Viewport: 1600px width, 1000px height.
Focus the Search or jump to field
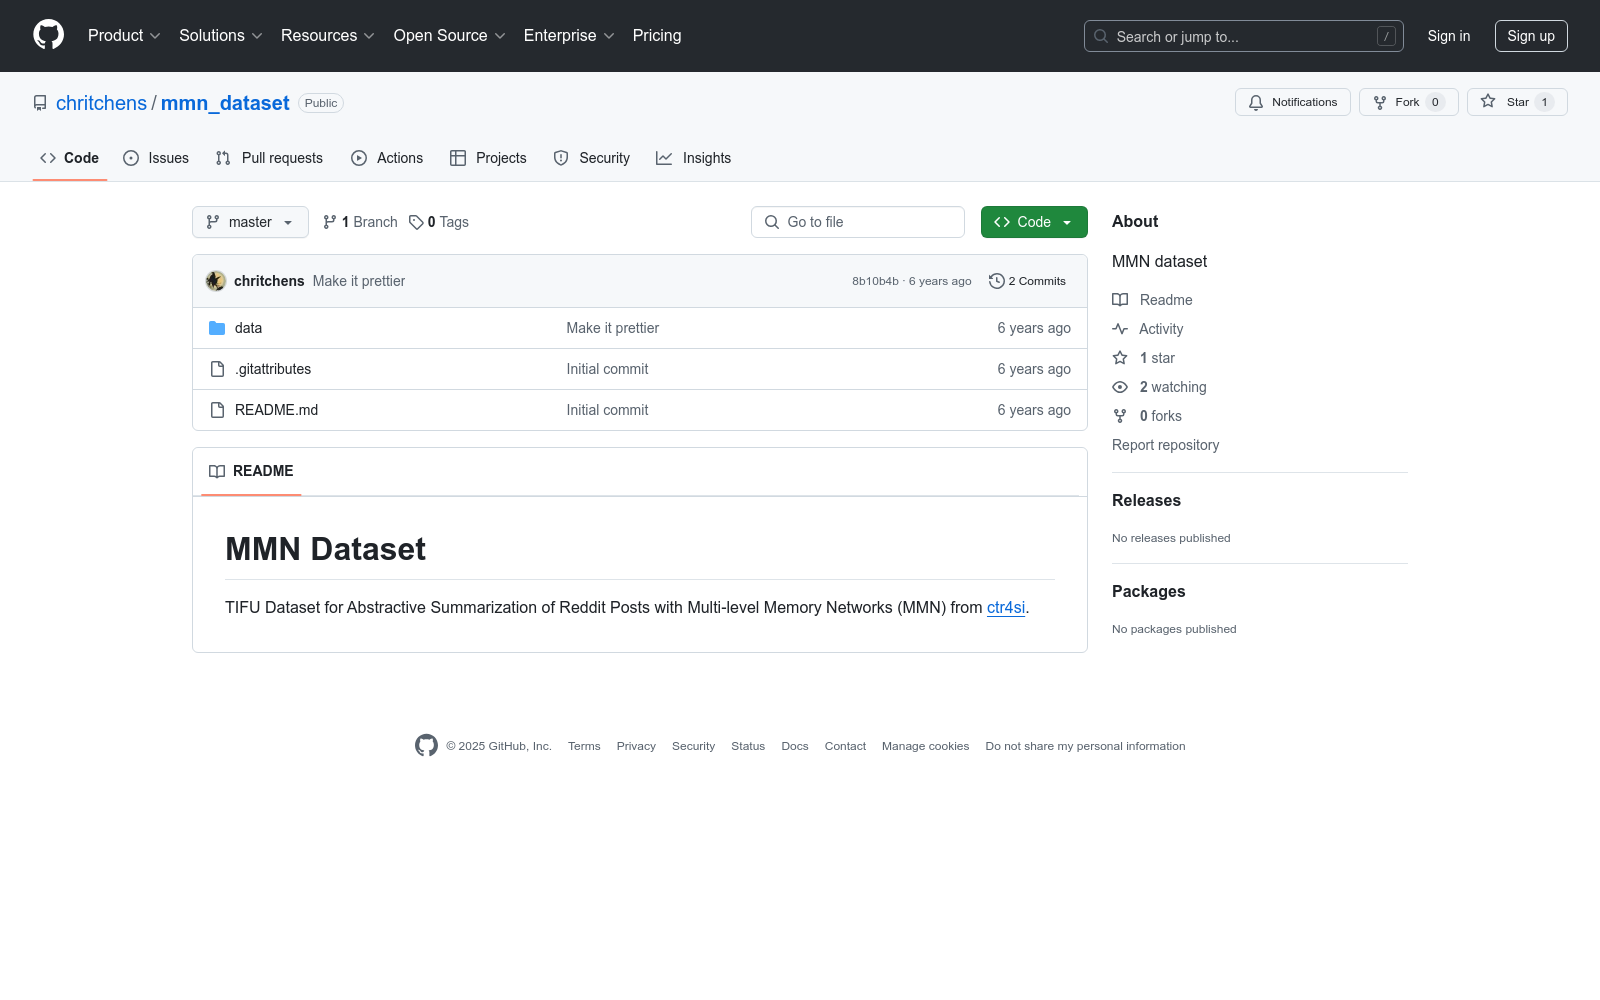[1244, 36]
